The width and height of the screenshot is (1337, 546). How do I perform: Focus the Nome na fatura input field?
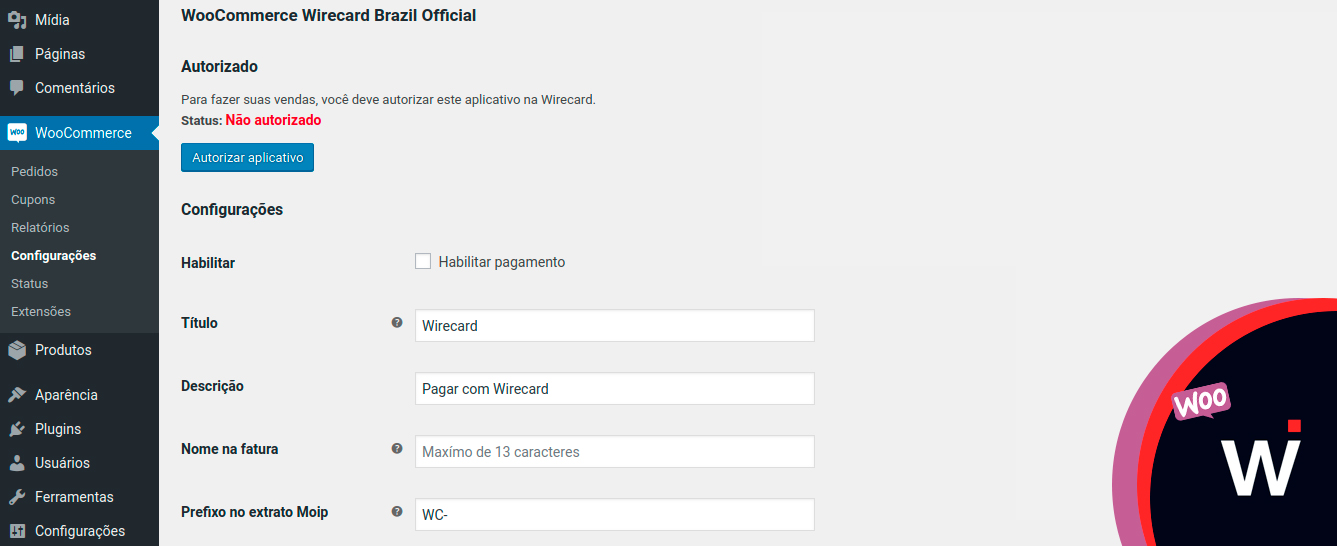pyautogui.click(x=614, y=452)
